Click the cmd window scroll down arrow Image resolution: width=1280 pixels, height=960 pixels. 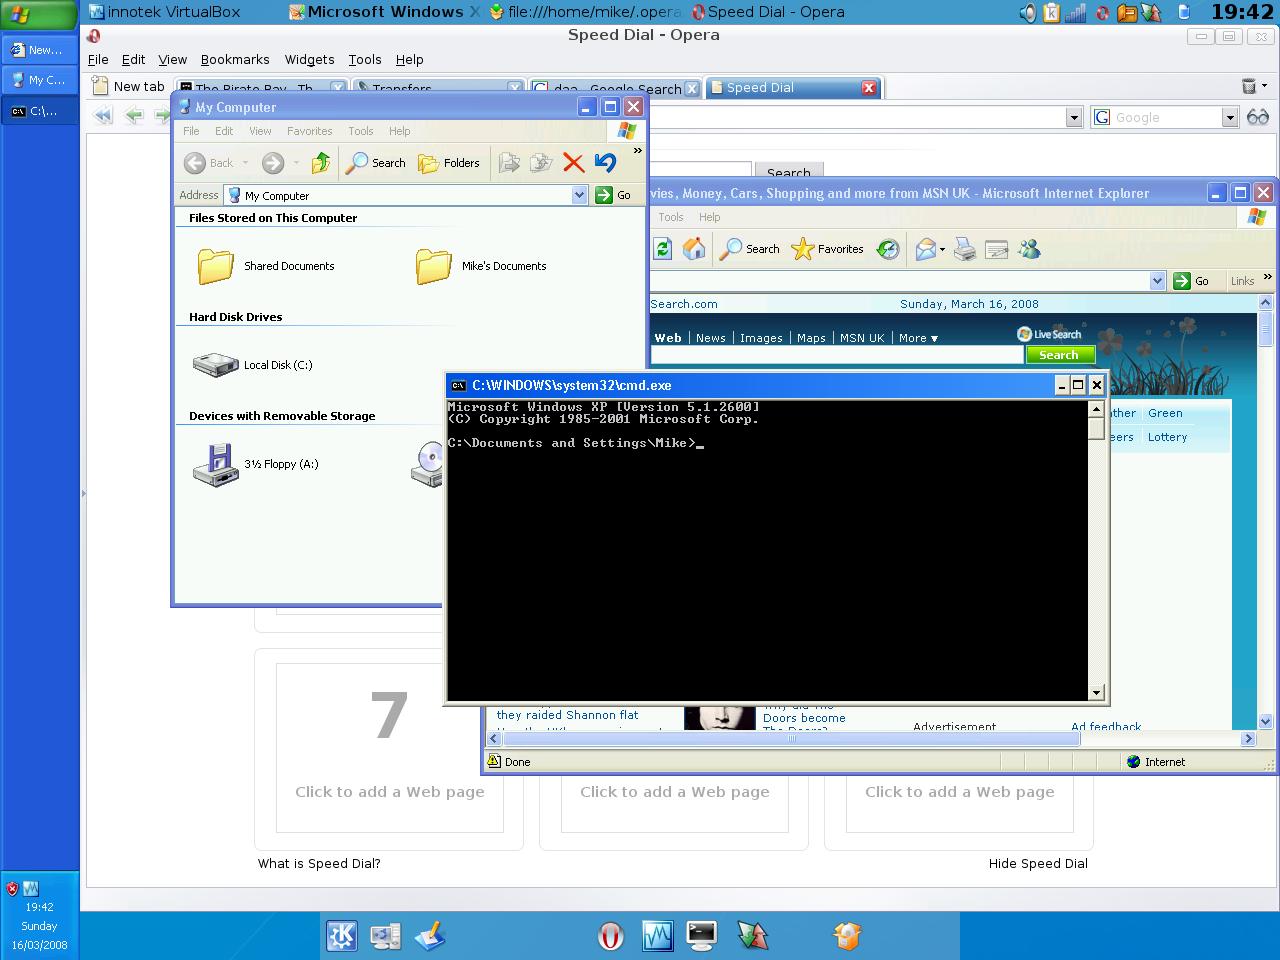pos(1096,692)
